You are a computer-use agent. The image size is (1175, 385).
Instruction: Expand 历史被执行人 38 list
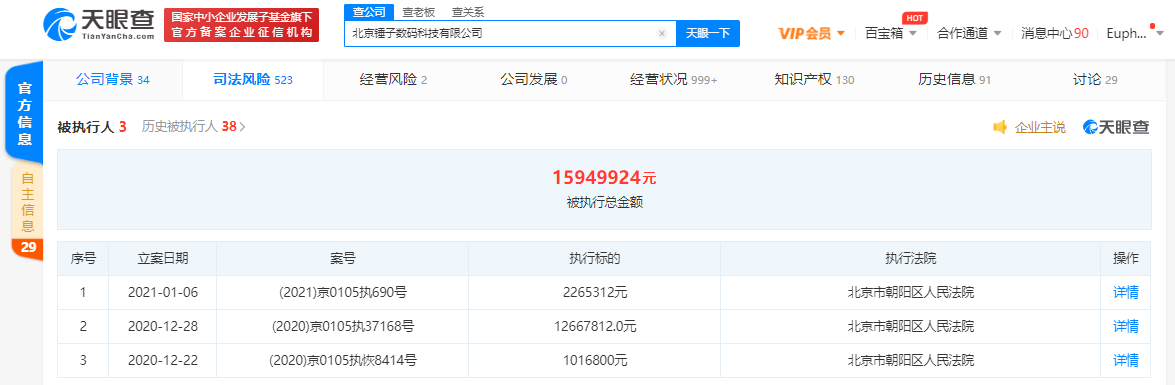(193, 127)
